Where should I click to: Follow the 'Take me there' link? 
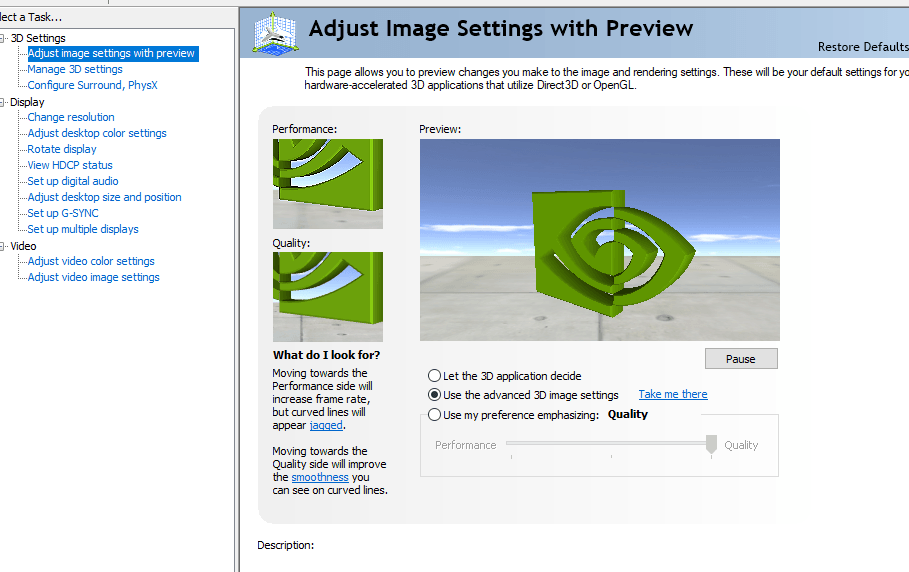pos(672,394)
